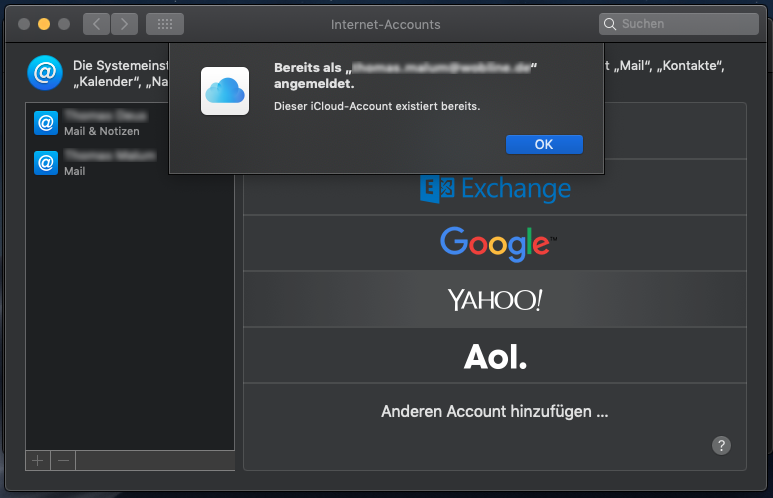Viewport: 773px width, 498px height.
Task: Choose Google as account type
Action: 495,243
